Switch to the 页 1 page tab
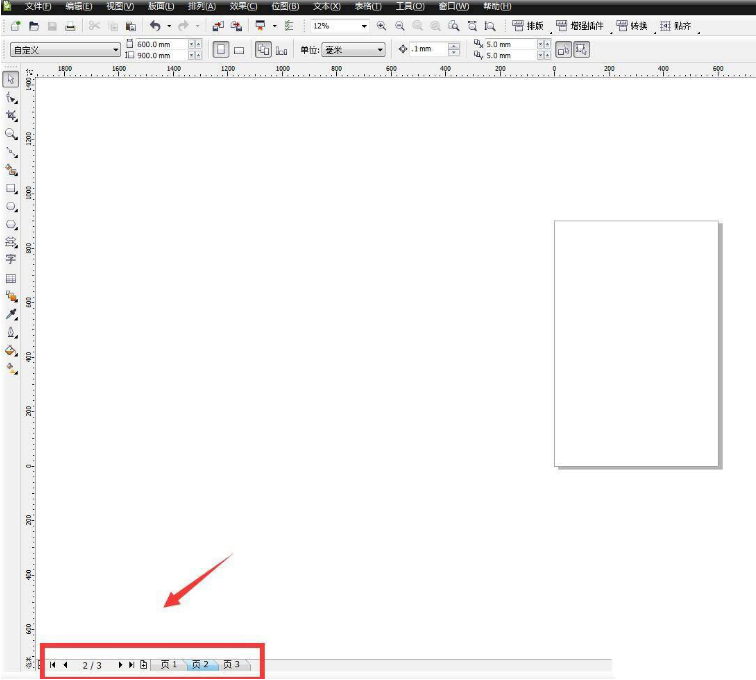 coord(169,665)
